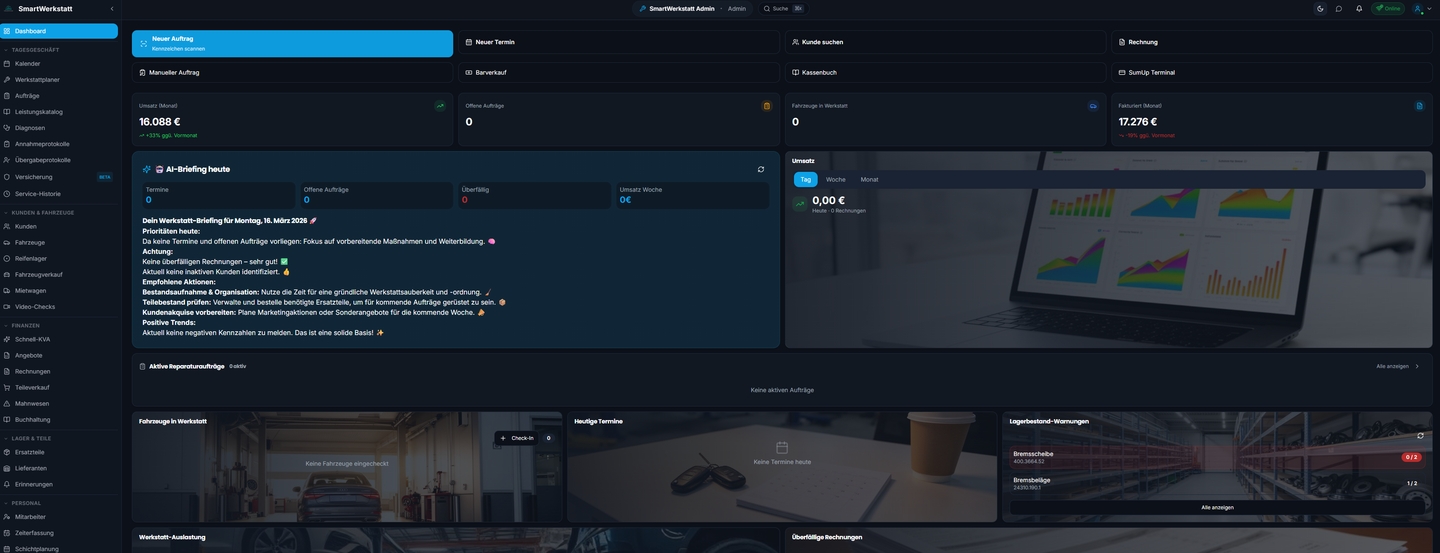
Task: Toggle dark mode with the moon icon
Action: [1320, 8]
